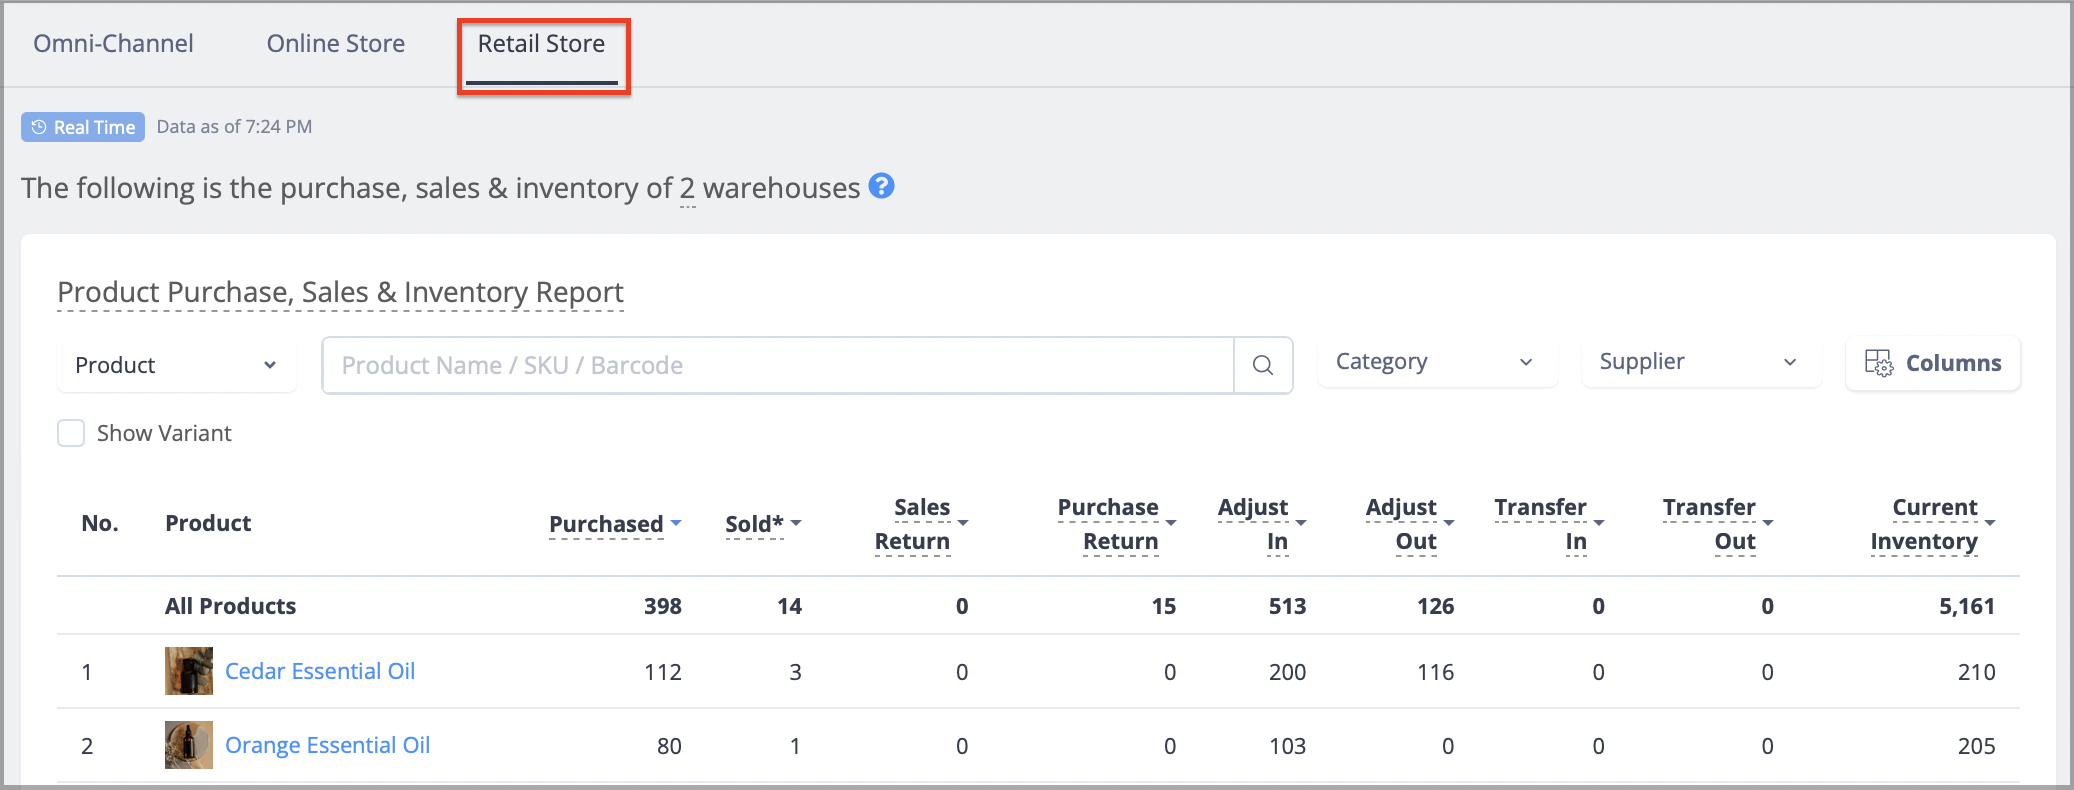Image resolution: width=2074 pixels, height=790 pixels.
Task: Click Cedar Essential Oil purchased value 112
Action: point(663,672)
